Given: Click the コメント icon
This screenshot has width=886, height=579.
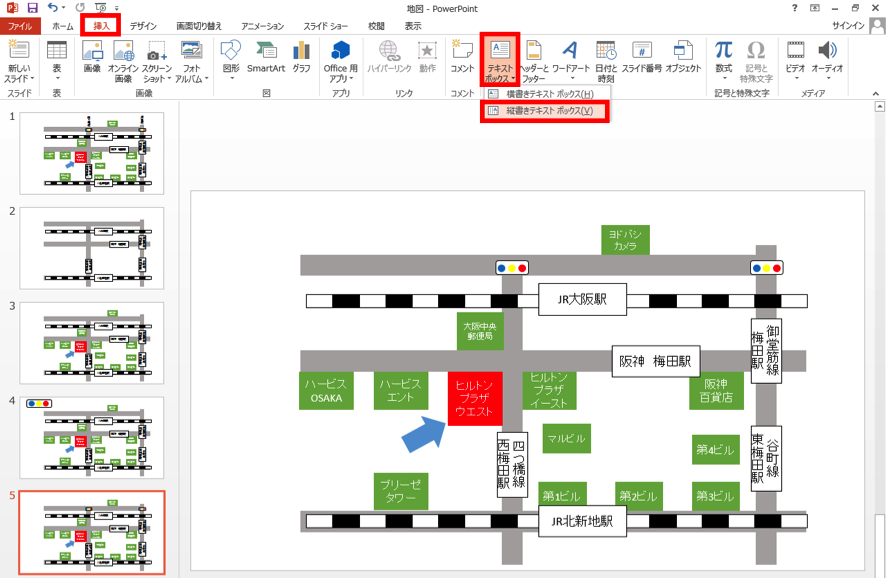Looking at the screenshot, I should coord(462,50).
